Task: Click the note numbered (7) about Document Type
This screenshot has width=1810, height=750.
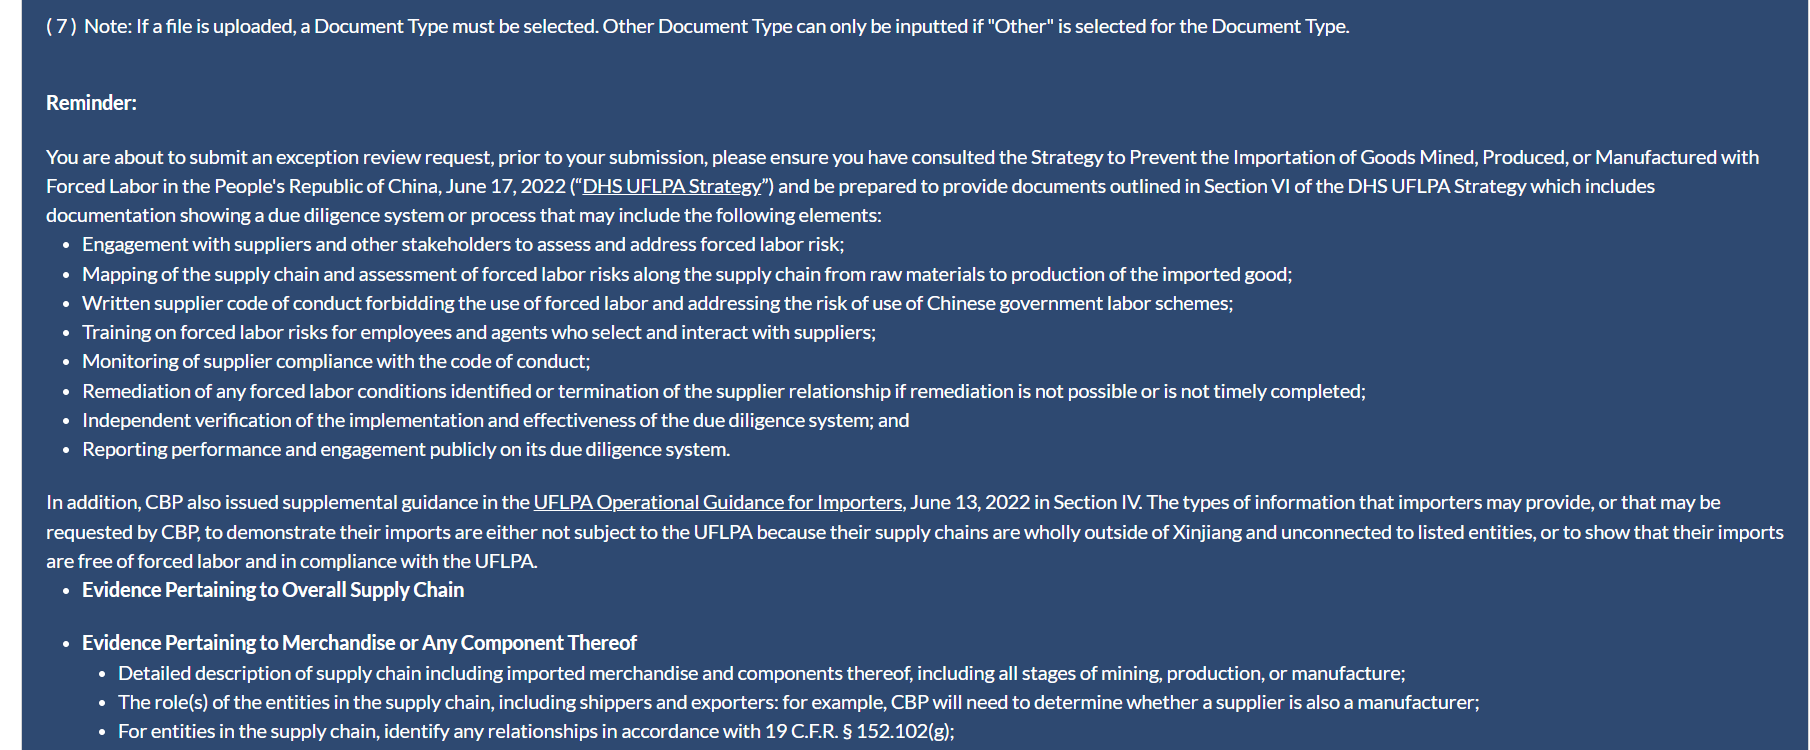Action: [x=697, y=27]
